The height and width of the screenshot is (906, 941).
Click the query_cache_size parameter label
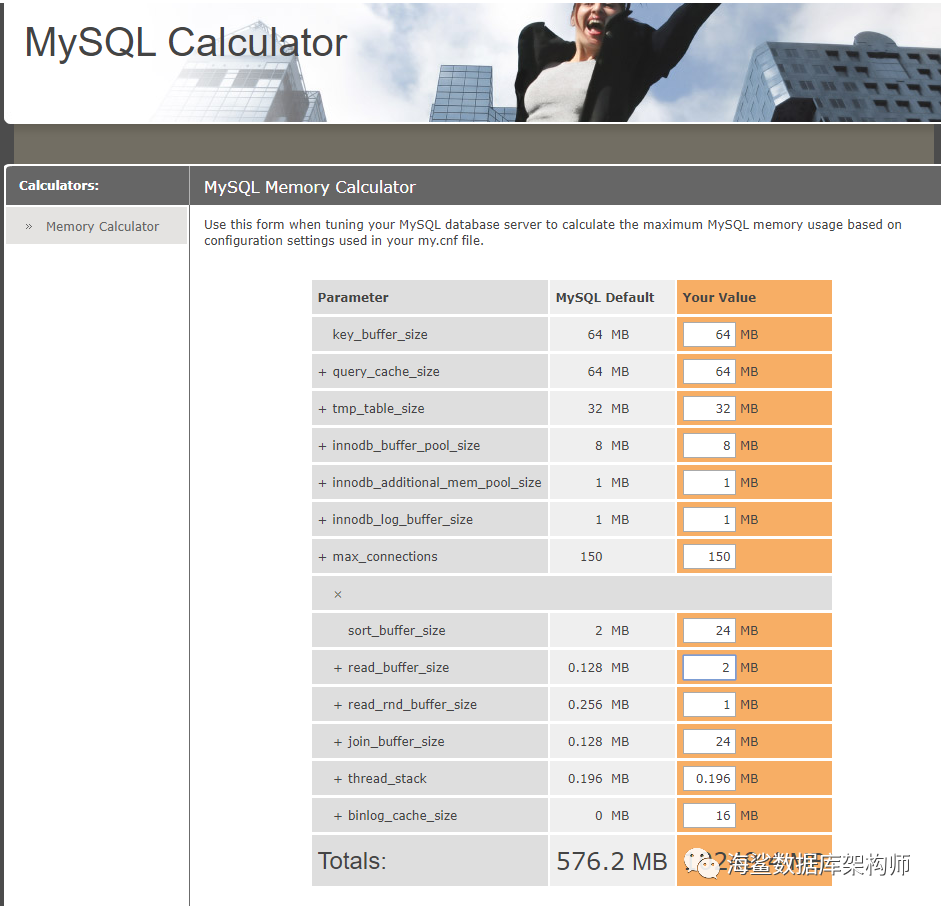pyautogui.click(x=386, y=372)
